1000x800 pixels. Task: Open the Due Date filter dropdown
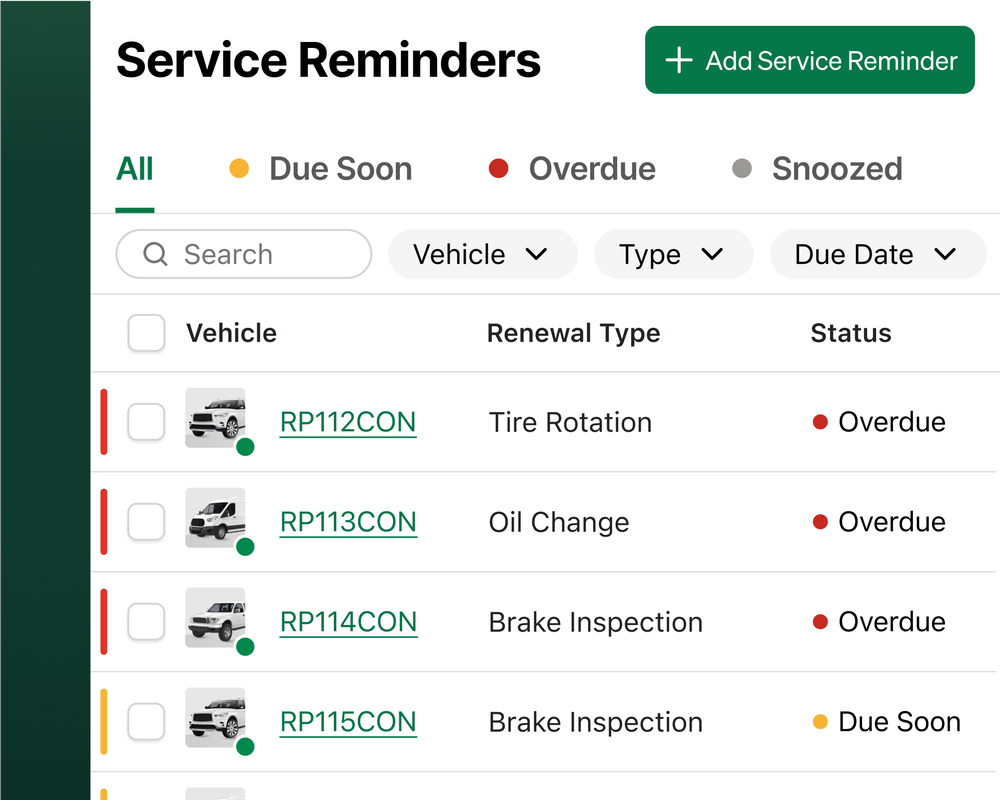[x=876, y=255]
